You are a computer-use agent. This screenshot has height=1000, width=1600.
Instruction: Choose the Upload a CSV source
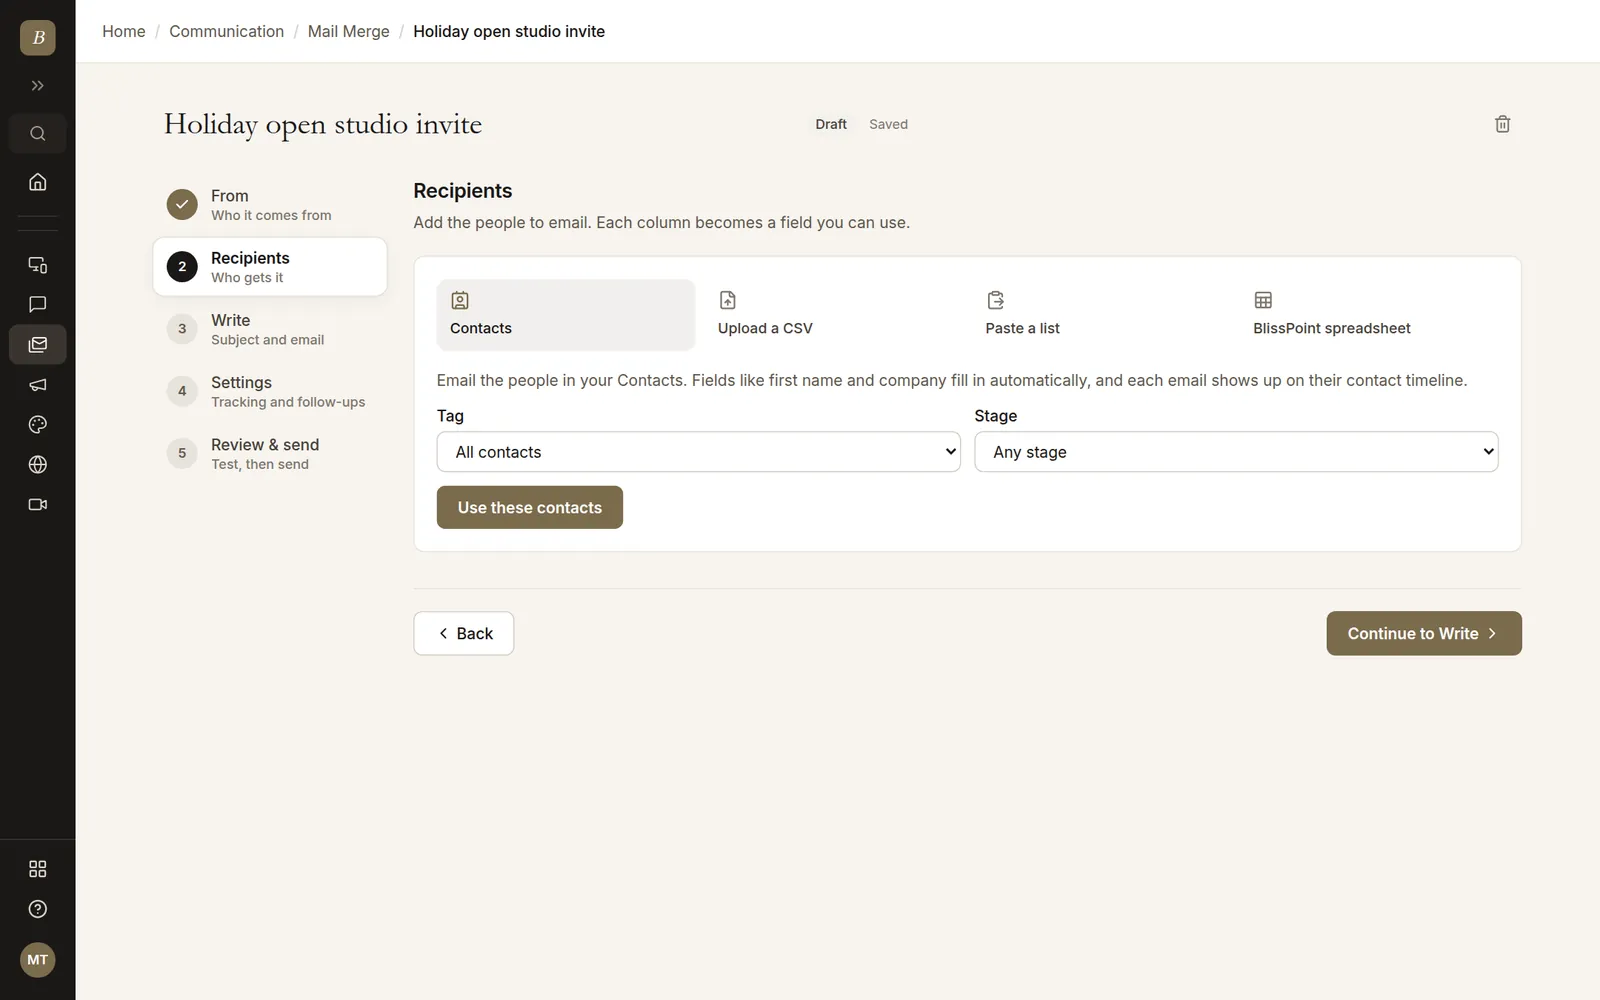(x=833, y=314)
